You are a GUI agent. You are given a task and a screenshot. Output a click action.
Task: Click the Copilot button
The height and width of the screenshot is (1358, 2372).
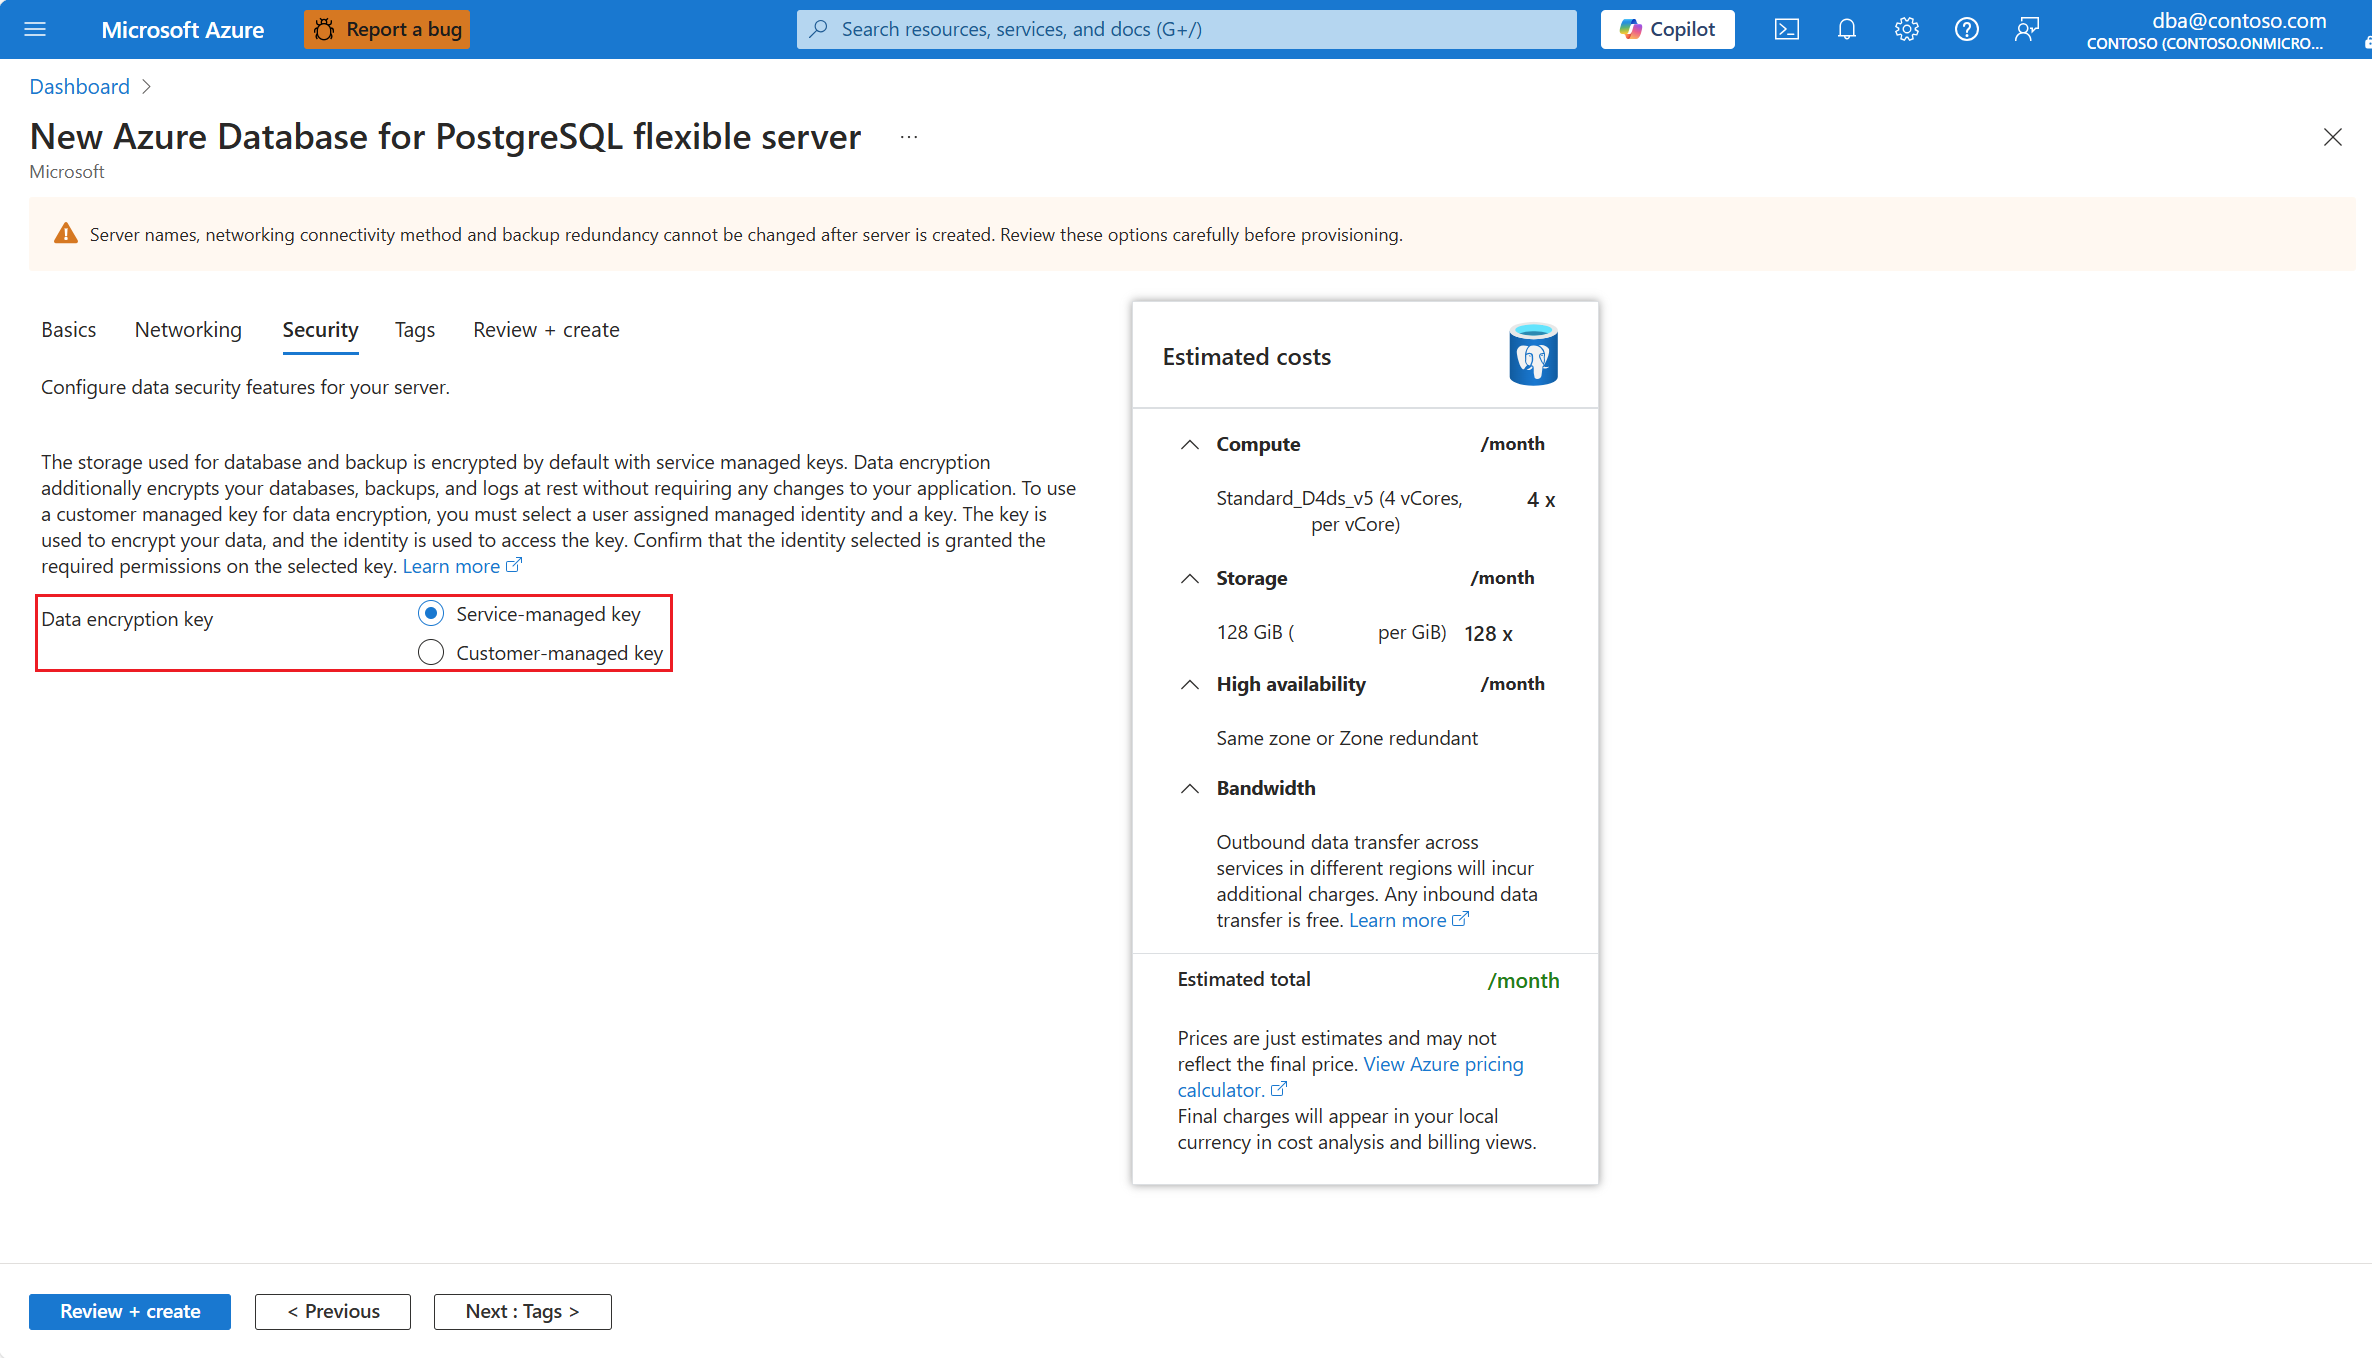[x=1667, y=29]
